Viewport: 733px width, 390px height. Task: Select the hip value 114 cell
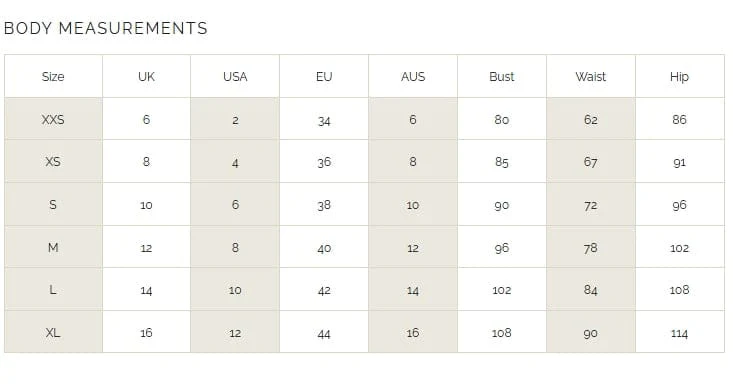point(679,333)
